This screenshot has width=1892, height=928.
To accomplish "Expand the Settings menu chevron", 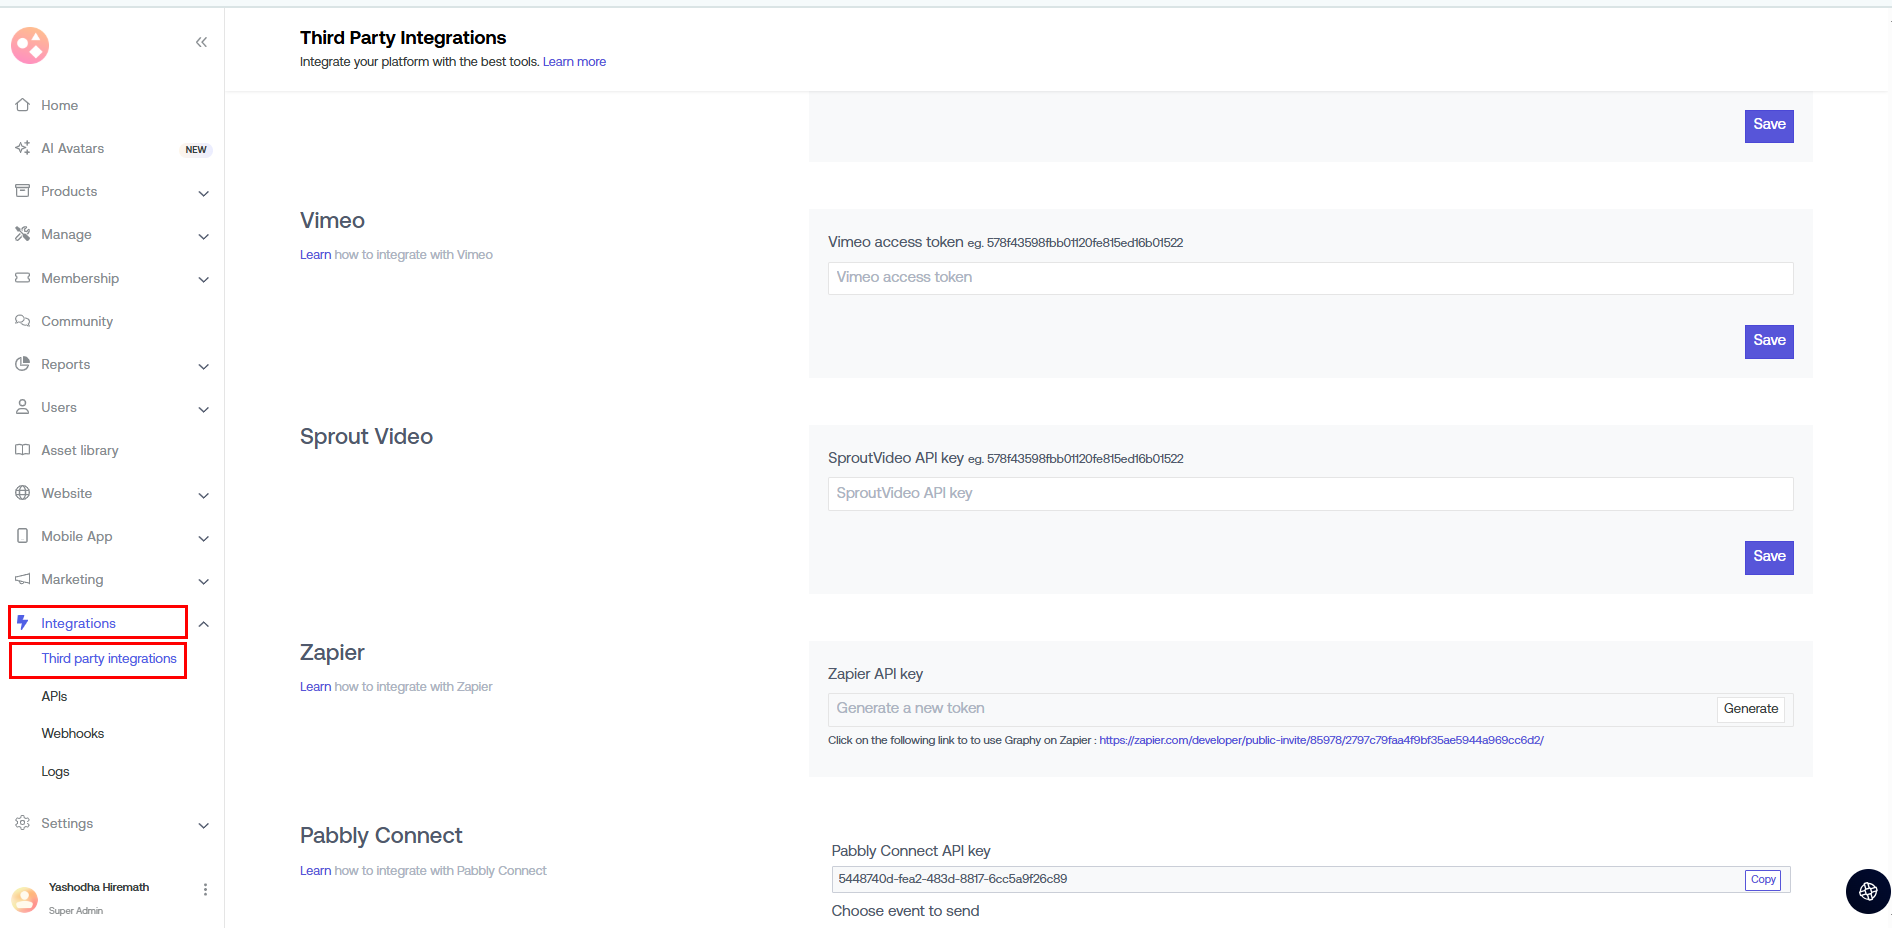I will pyautogui.click(x=204, y=825).
